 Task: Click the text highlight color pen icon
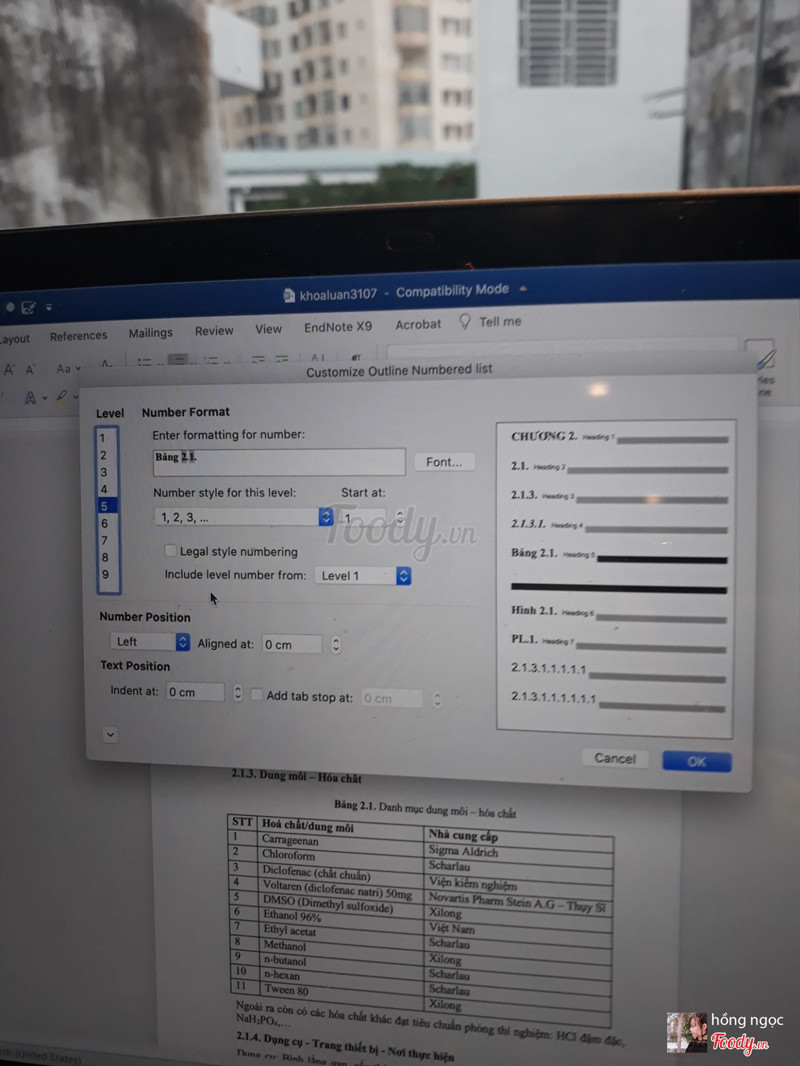click(62, 396)
